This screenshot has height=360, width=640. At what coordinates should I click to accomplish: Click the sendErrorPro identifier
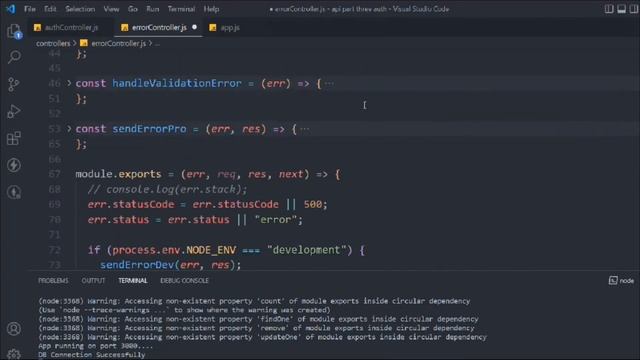[x=149, y=129]
